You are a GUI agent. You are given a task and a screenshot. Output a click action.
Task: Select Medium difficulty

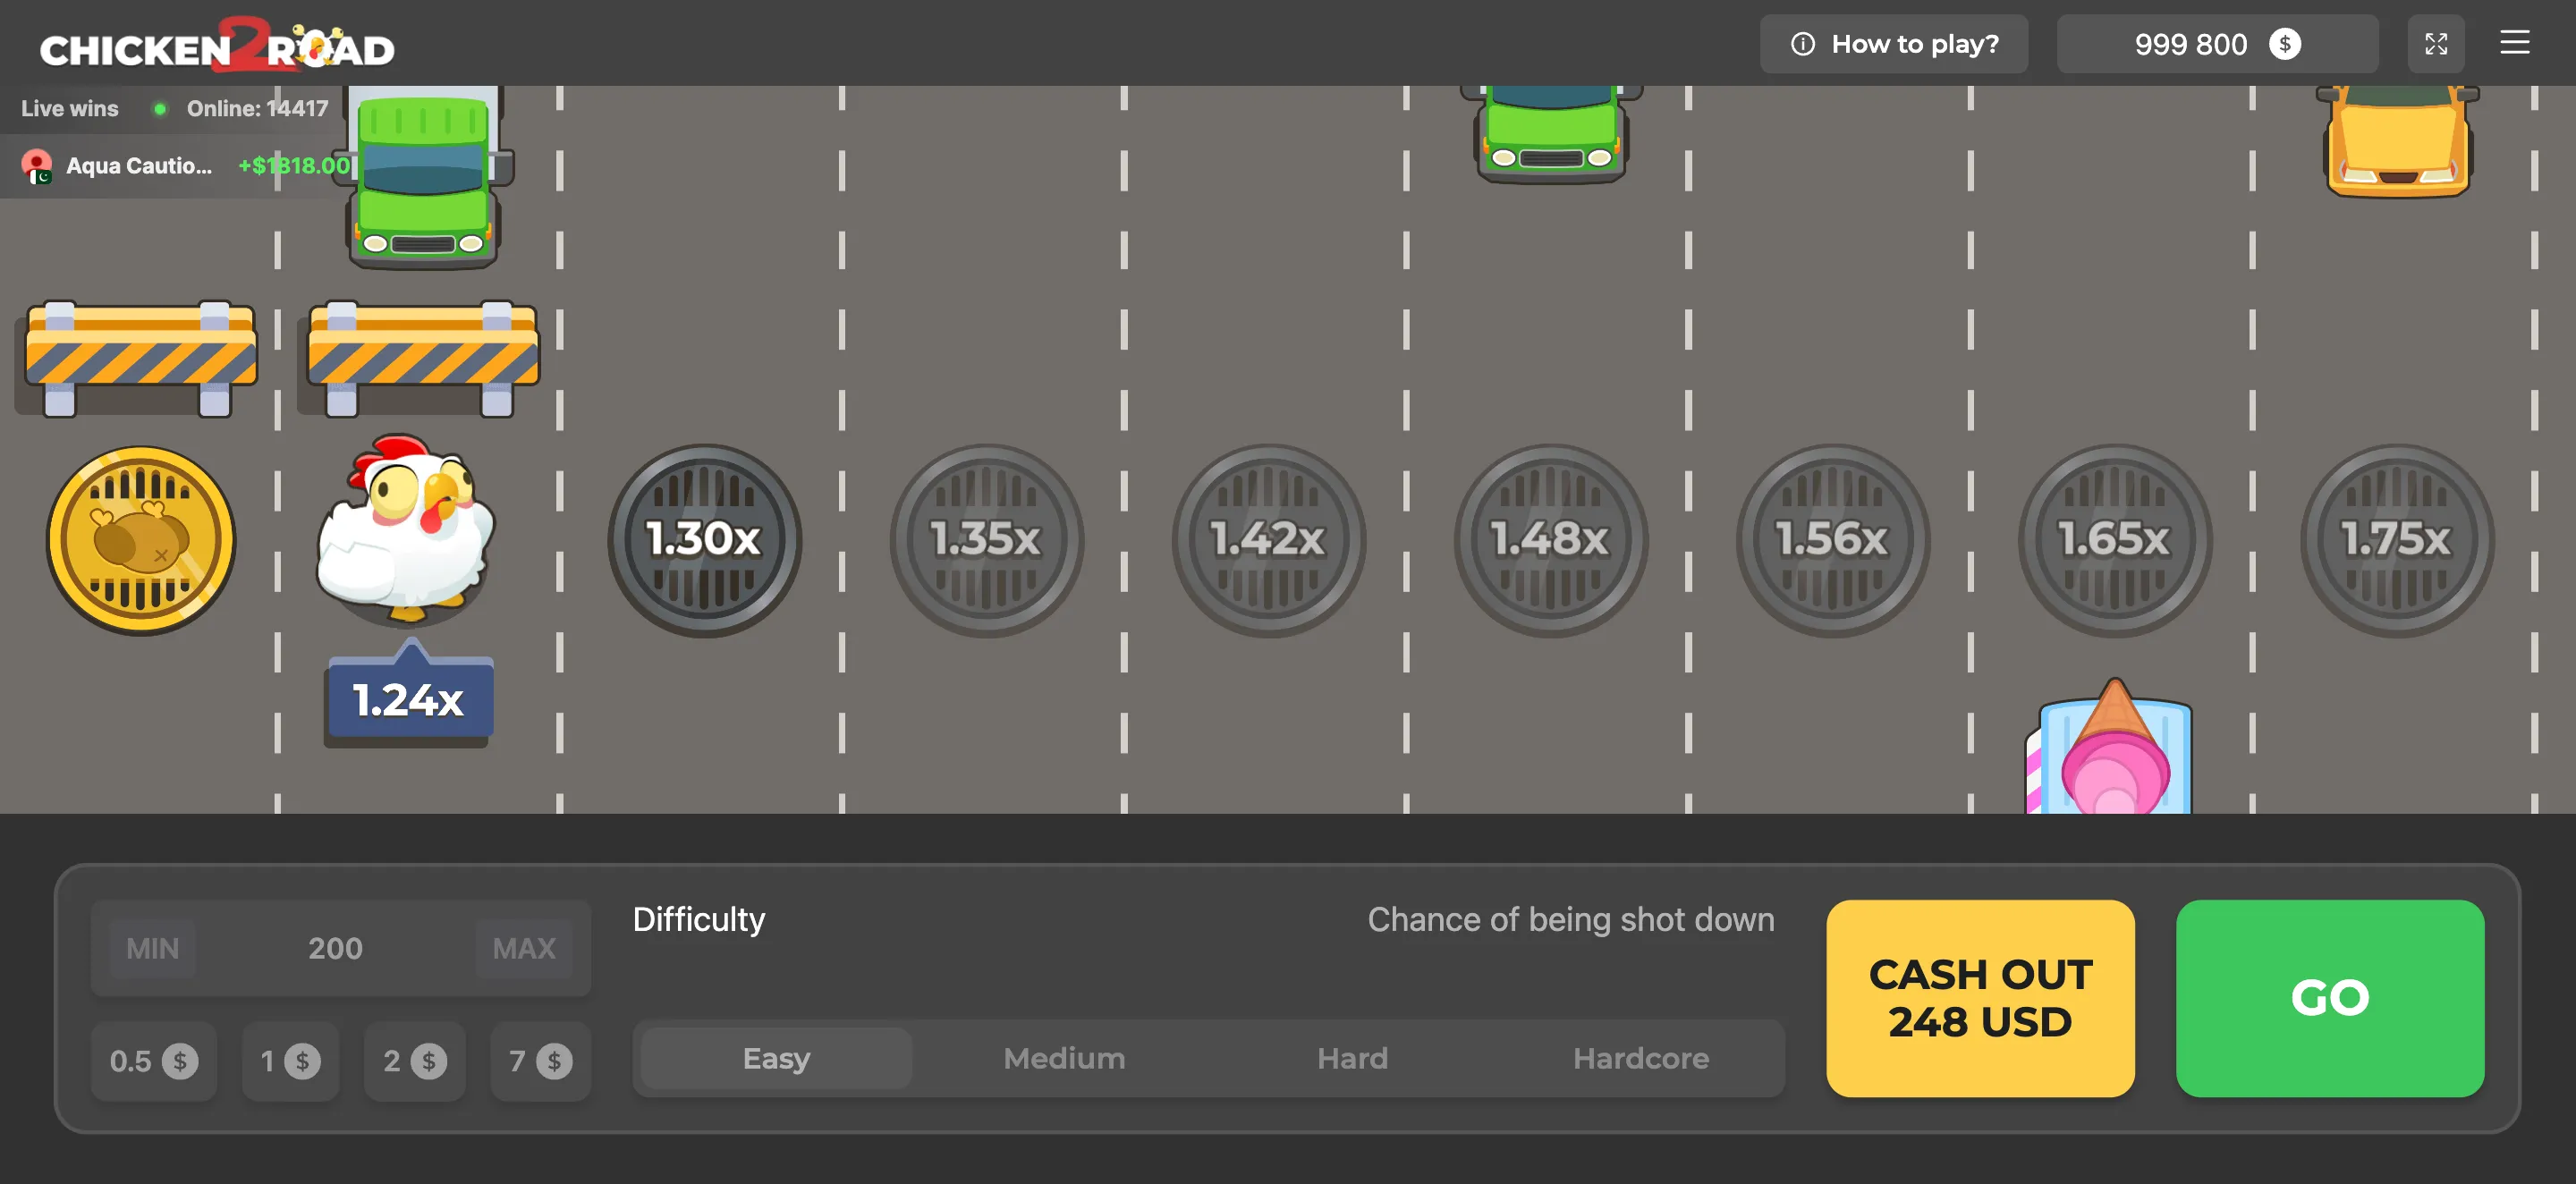1064,1058
